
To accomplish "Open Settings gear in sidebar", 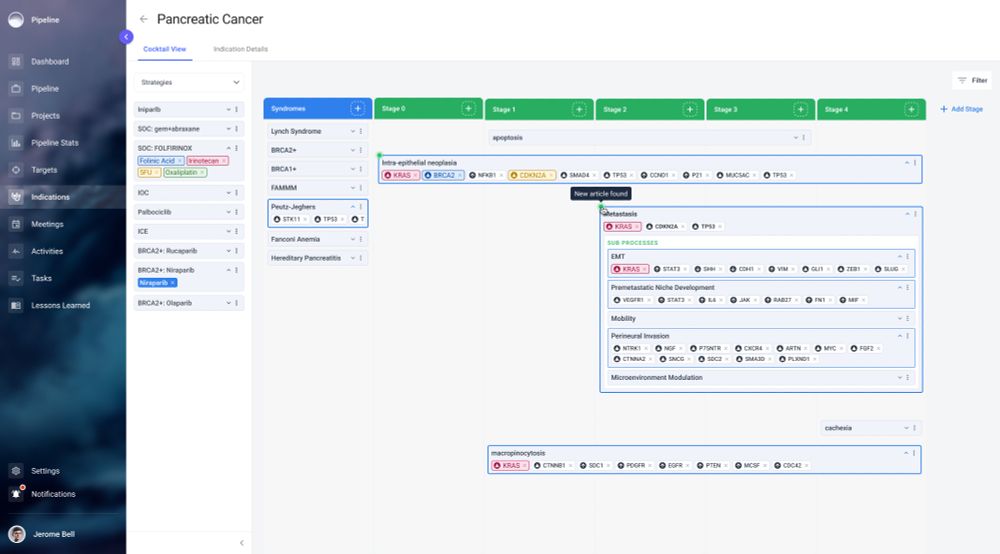I will coord(16,471).
